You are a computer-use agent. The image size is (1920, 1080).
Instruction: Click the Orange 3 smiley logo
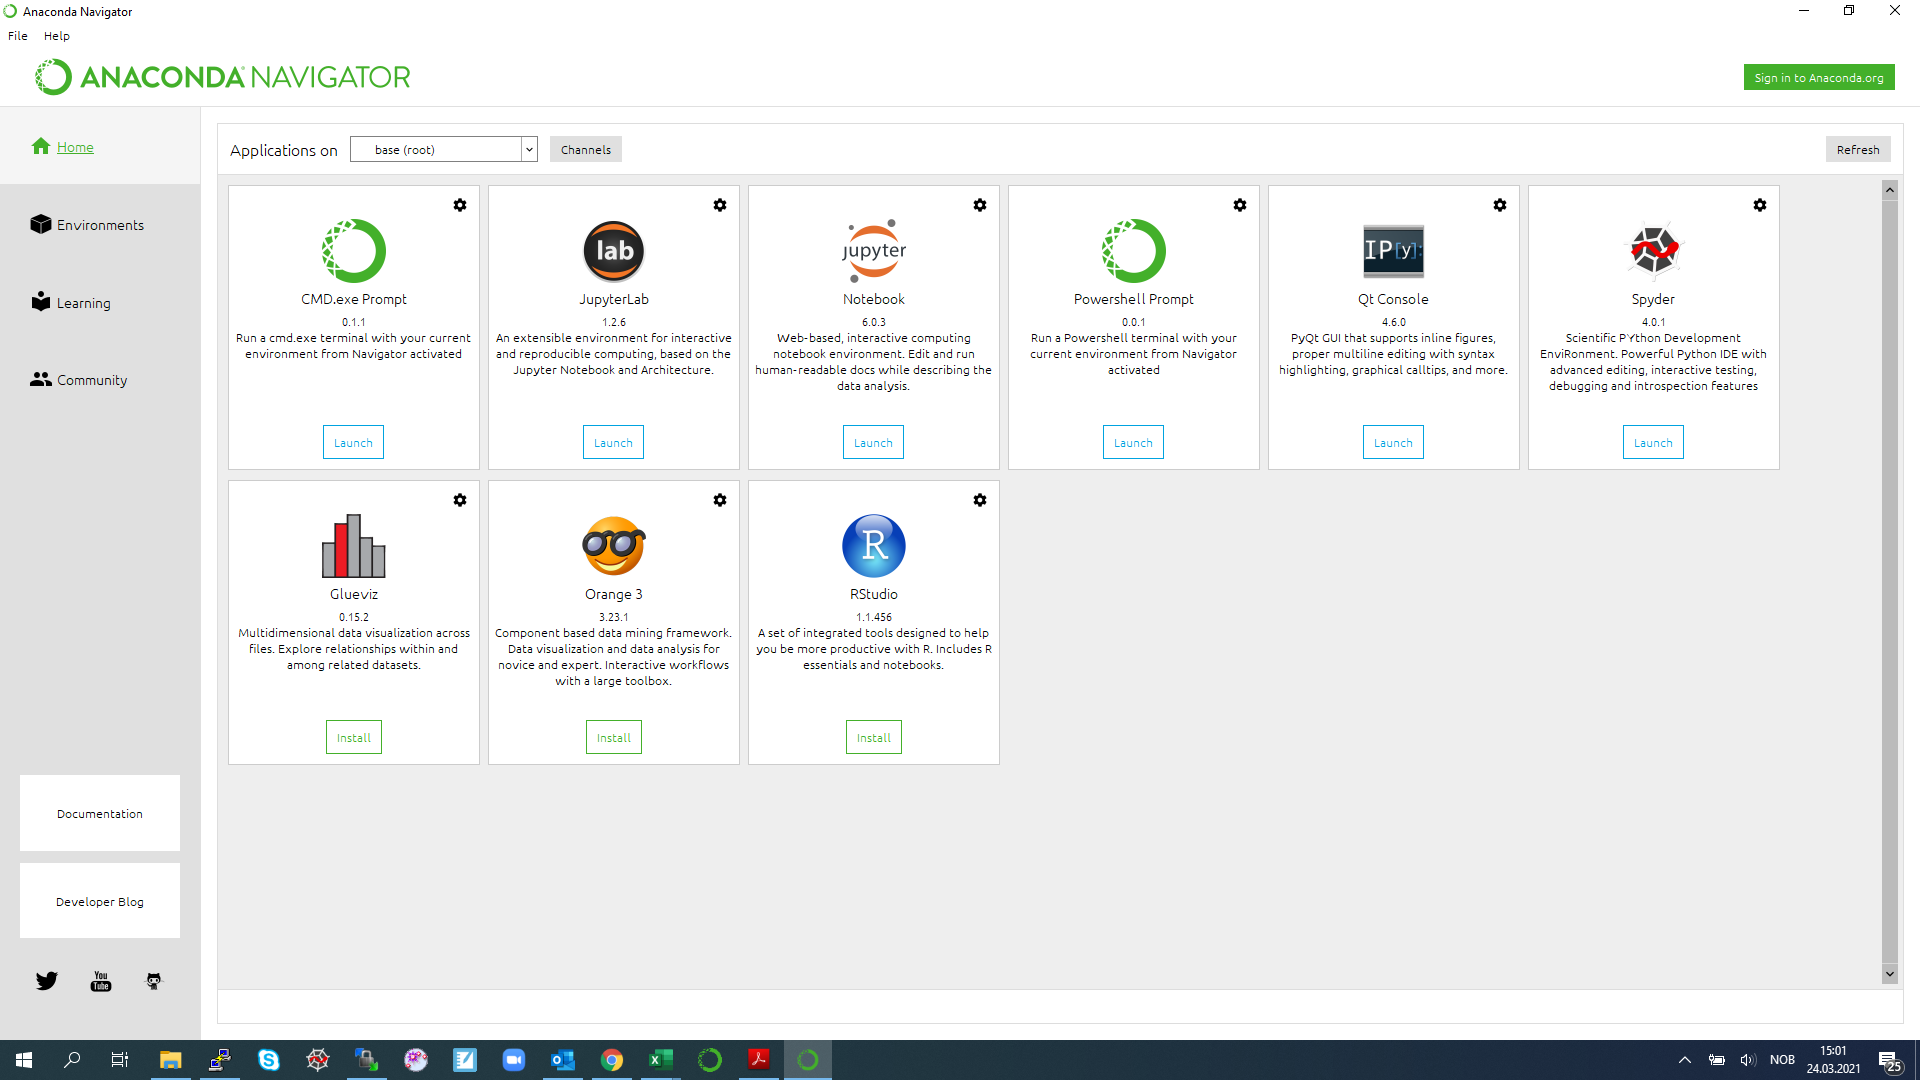tap(614, 546)
